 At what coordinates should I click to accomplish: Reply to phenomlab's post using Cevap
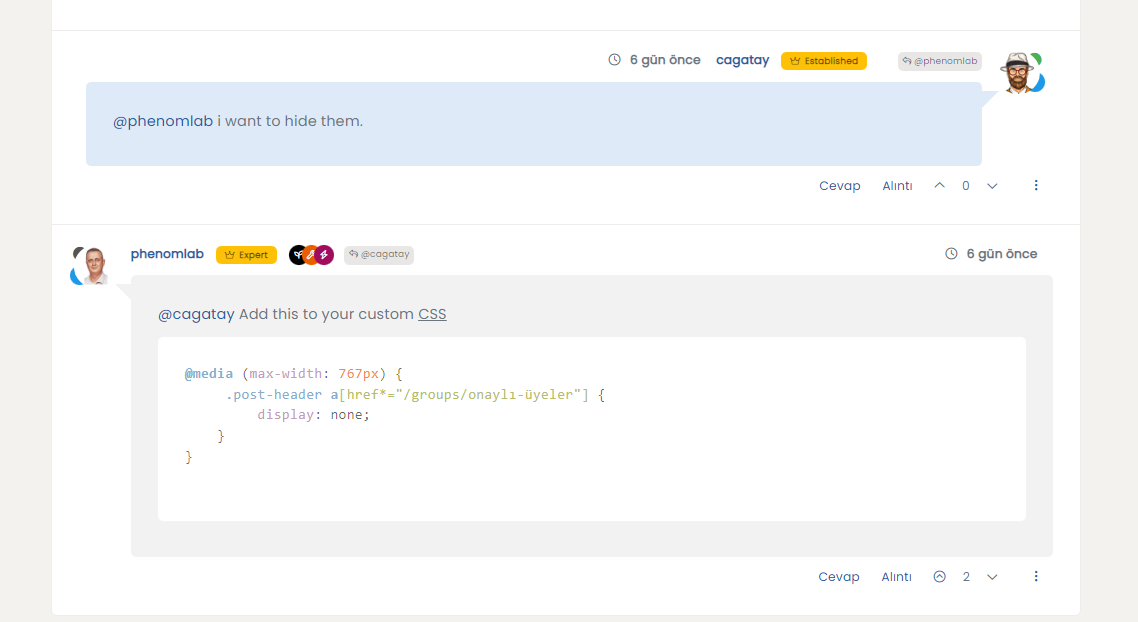coord(839,577)
